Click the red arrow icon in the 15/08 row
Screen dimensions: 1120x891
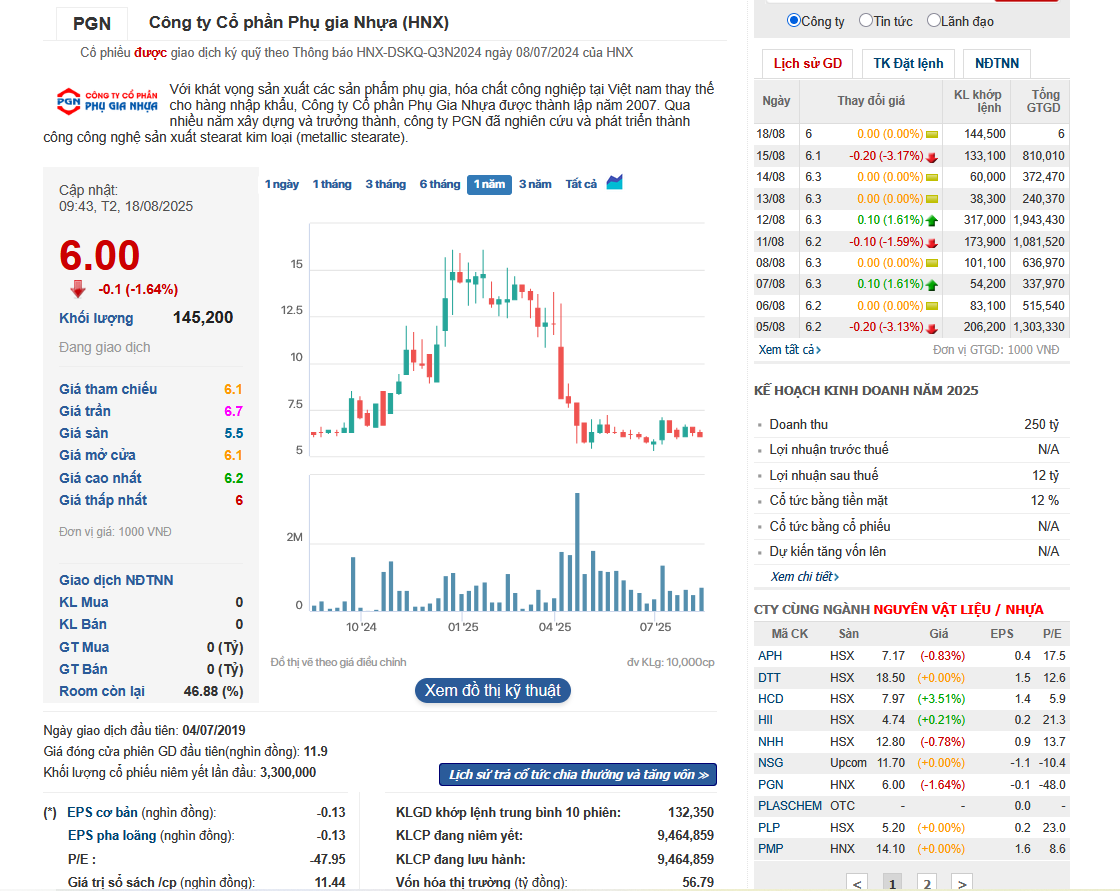(931, 156)
